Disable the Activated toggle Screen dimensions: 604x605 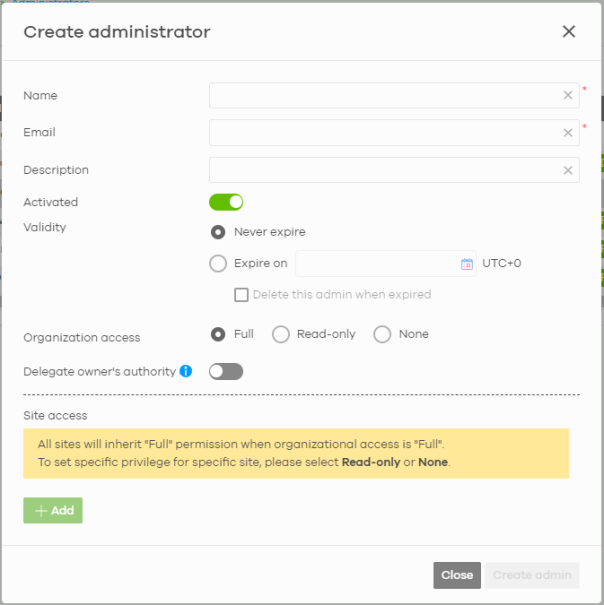[x=226, y=202]
